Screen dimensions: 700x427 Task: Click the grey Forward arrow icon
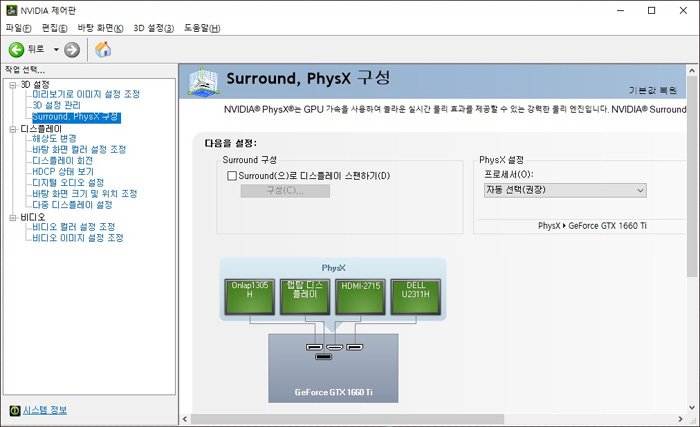click(72, 50)
